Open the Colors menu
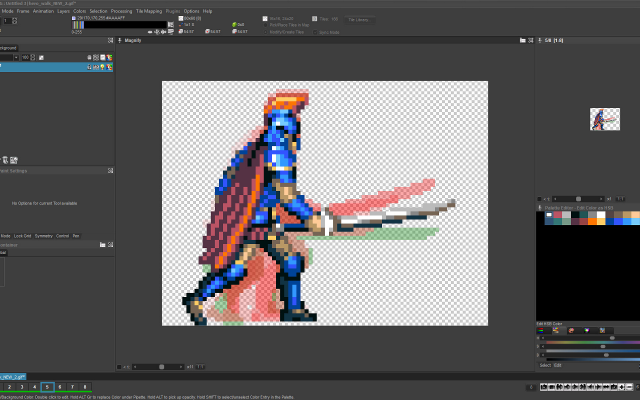Viewport: 640px width, 400px height. pos(80,11)
